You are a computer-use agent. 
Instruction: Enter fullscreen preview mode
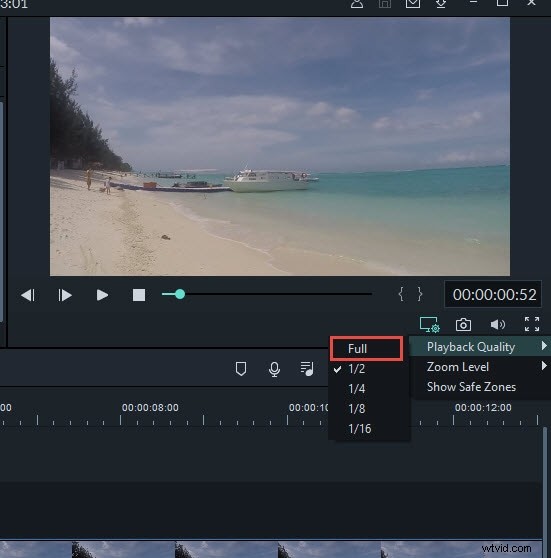532,324
